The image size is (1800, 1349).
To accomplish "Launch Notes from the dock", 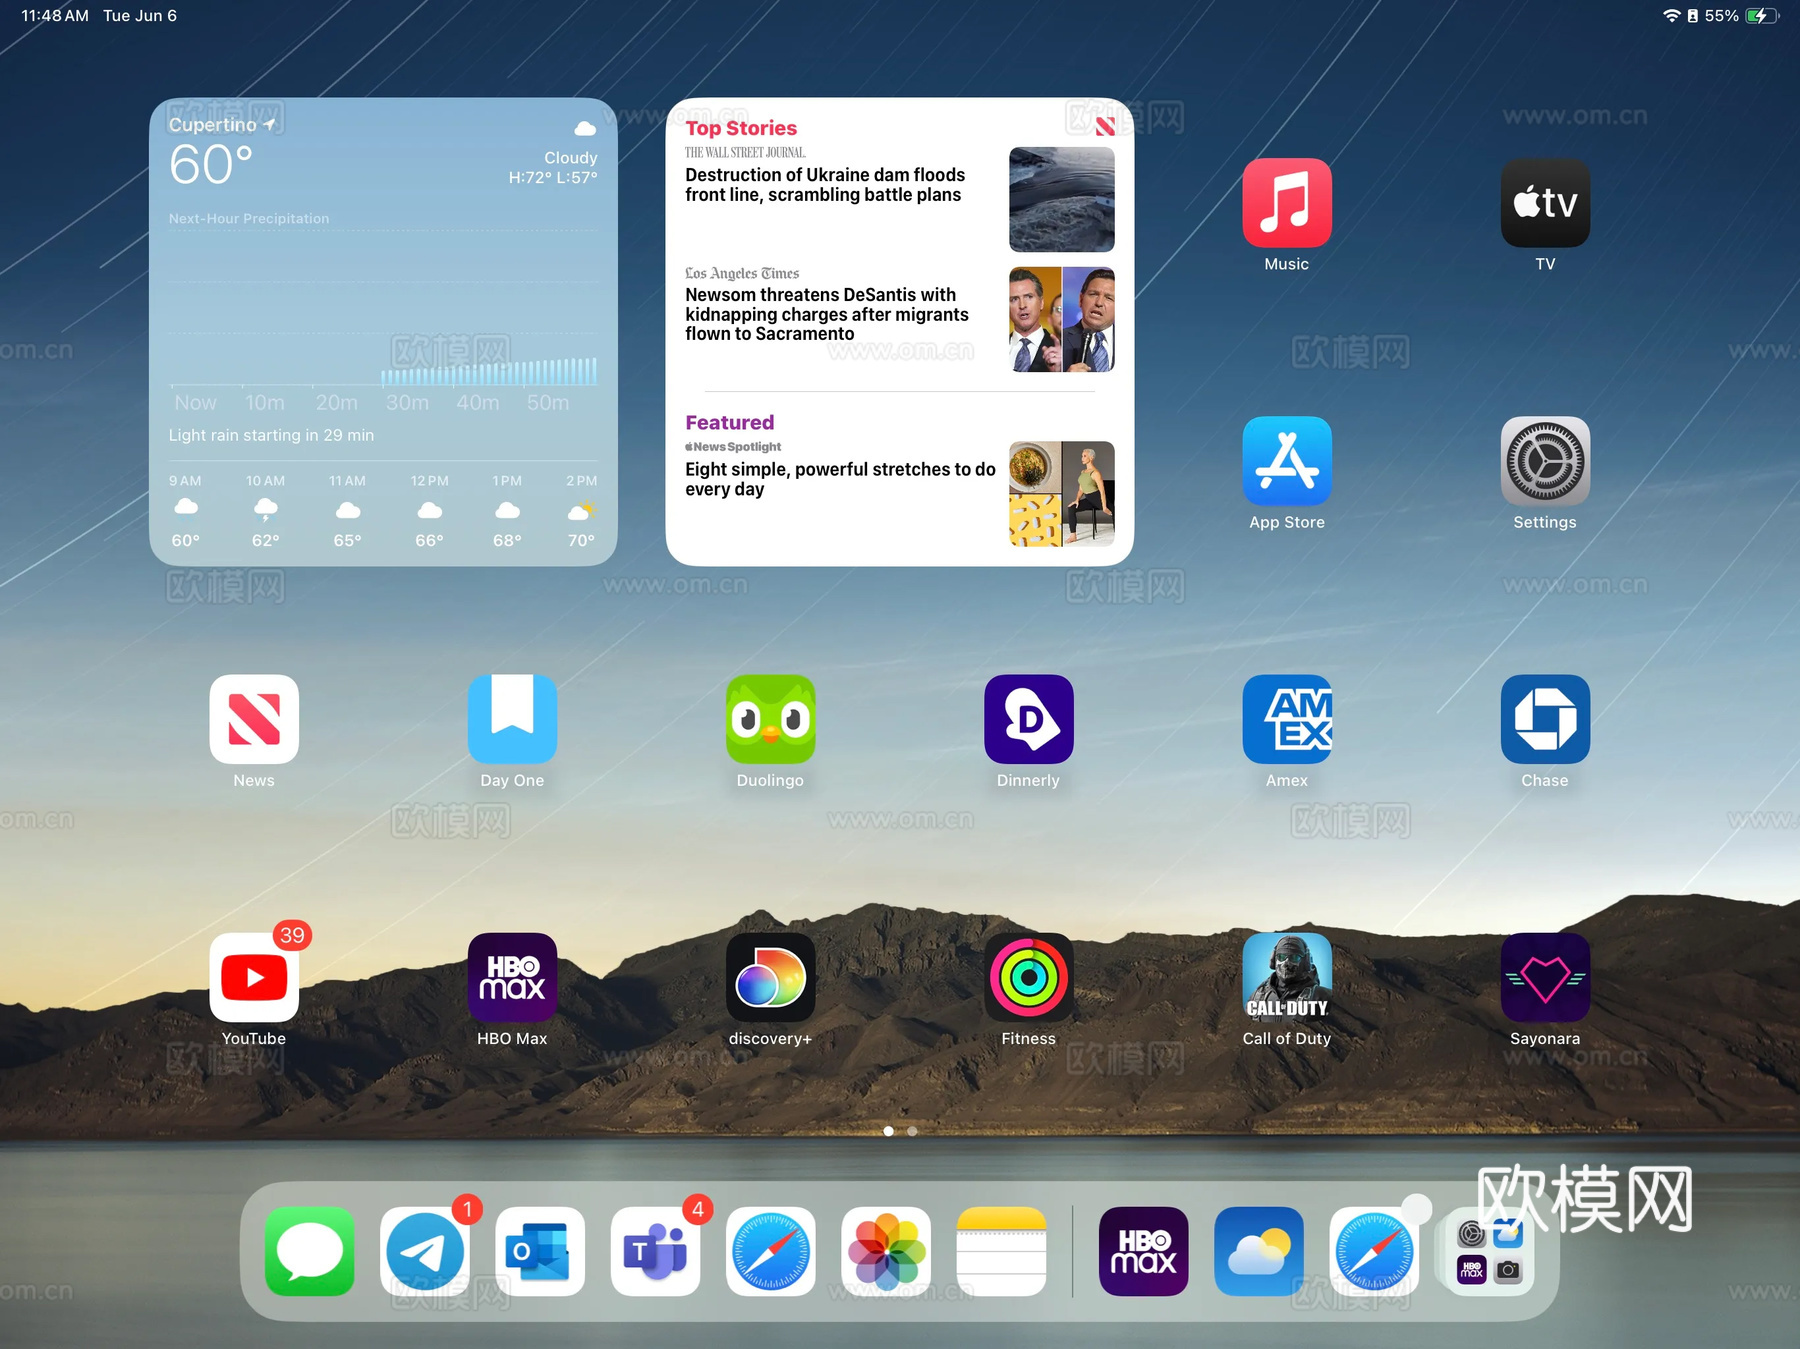I will [1001, 1251].
